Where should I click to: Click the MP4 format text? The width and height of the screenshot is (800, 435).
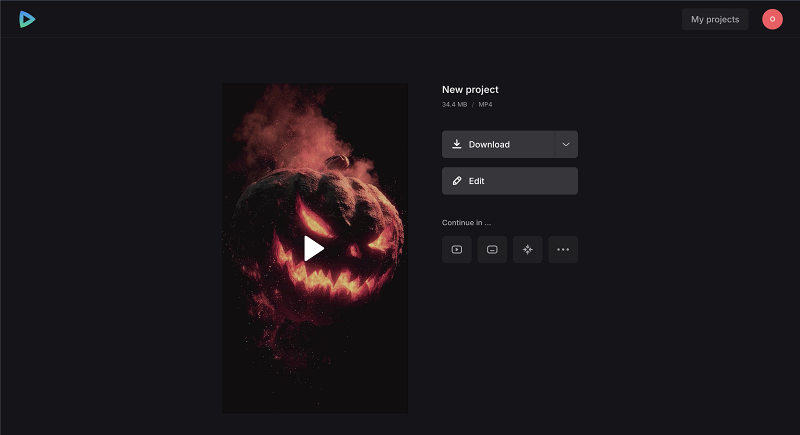point(485,105)
